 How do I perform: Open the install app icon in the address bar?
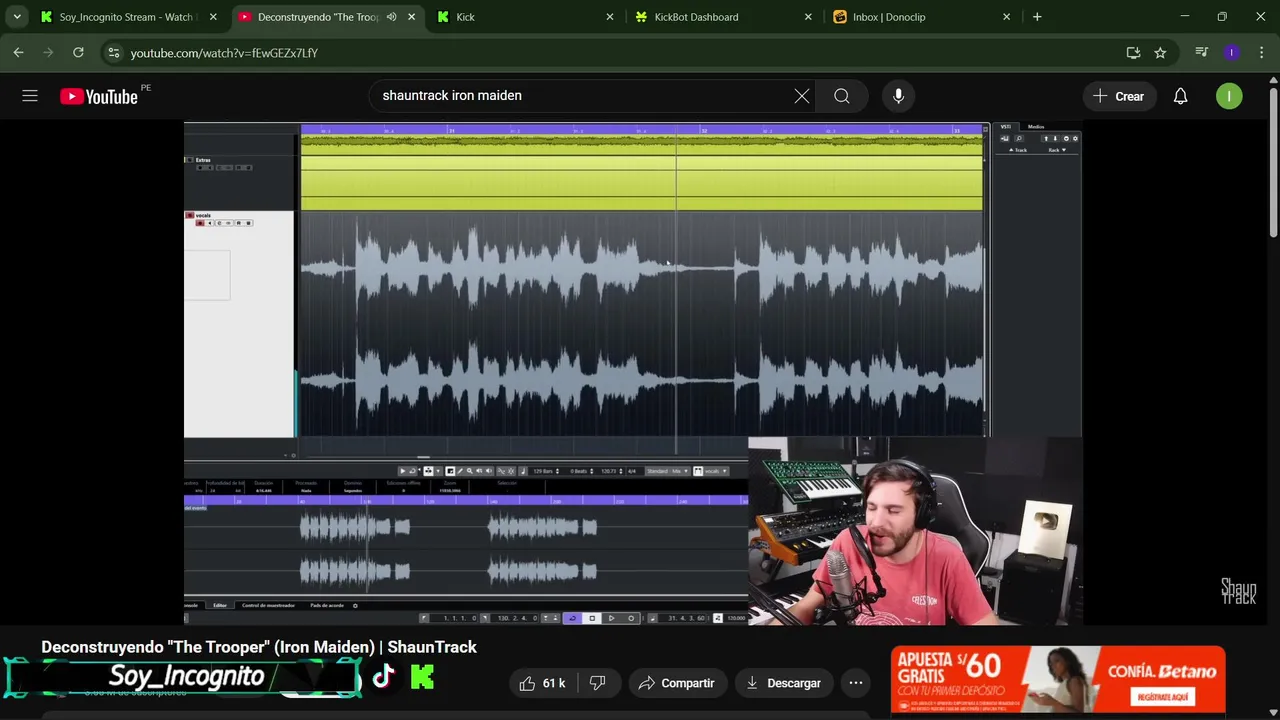[1133, 52]
